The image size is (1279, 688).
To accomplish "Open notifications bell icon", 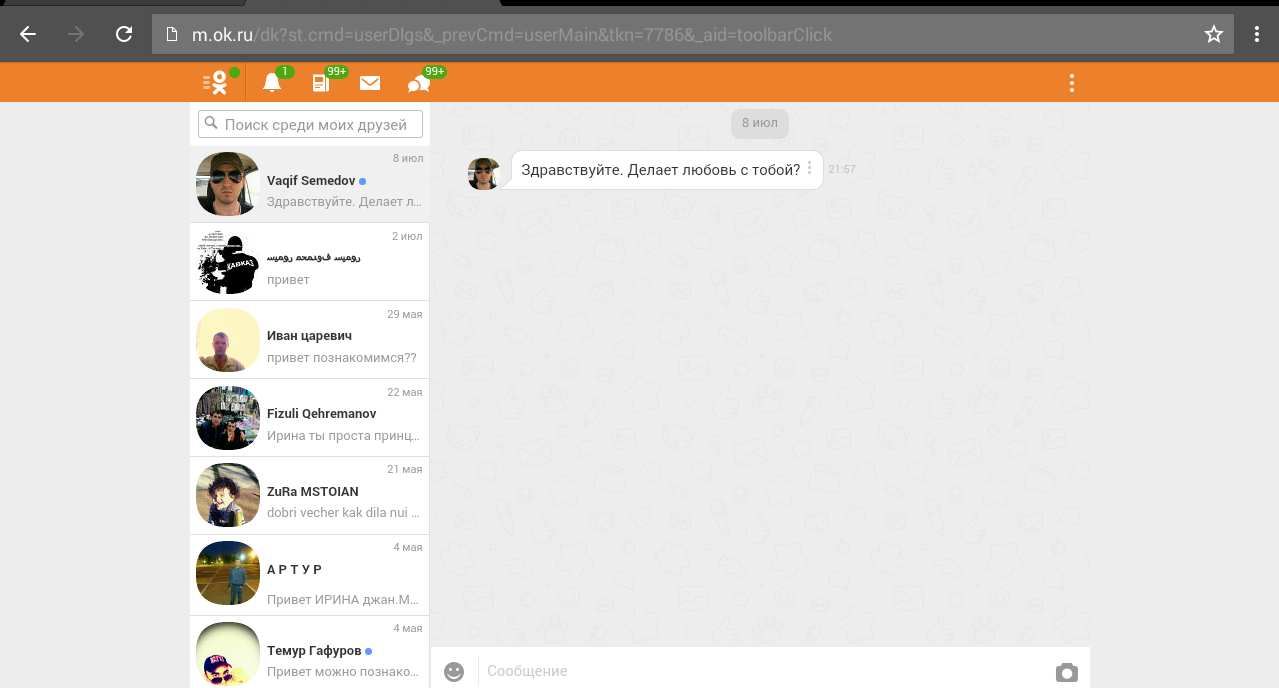I will [272, 83].
